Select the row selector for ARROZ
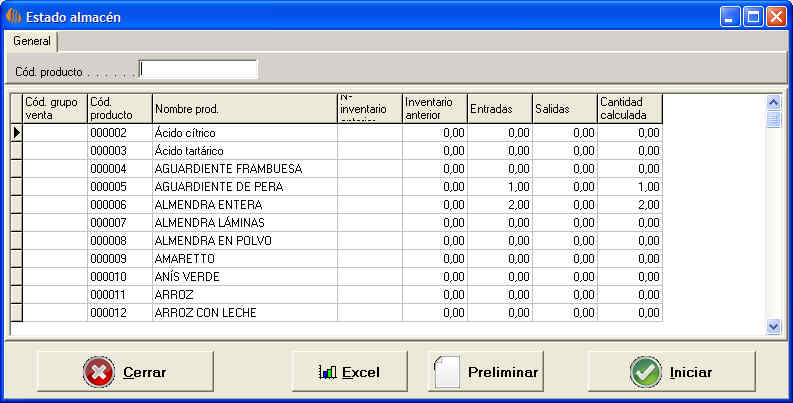The image size is (793, 403). [x=16, y=295]
